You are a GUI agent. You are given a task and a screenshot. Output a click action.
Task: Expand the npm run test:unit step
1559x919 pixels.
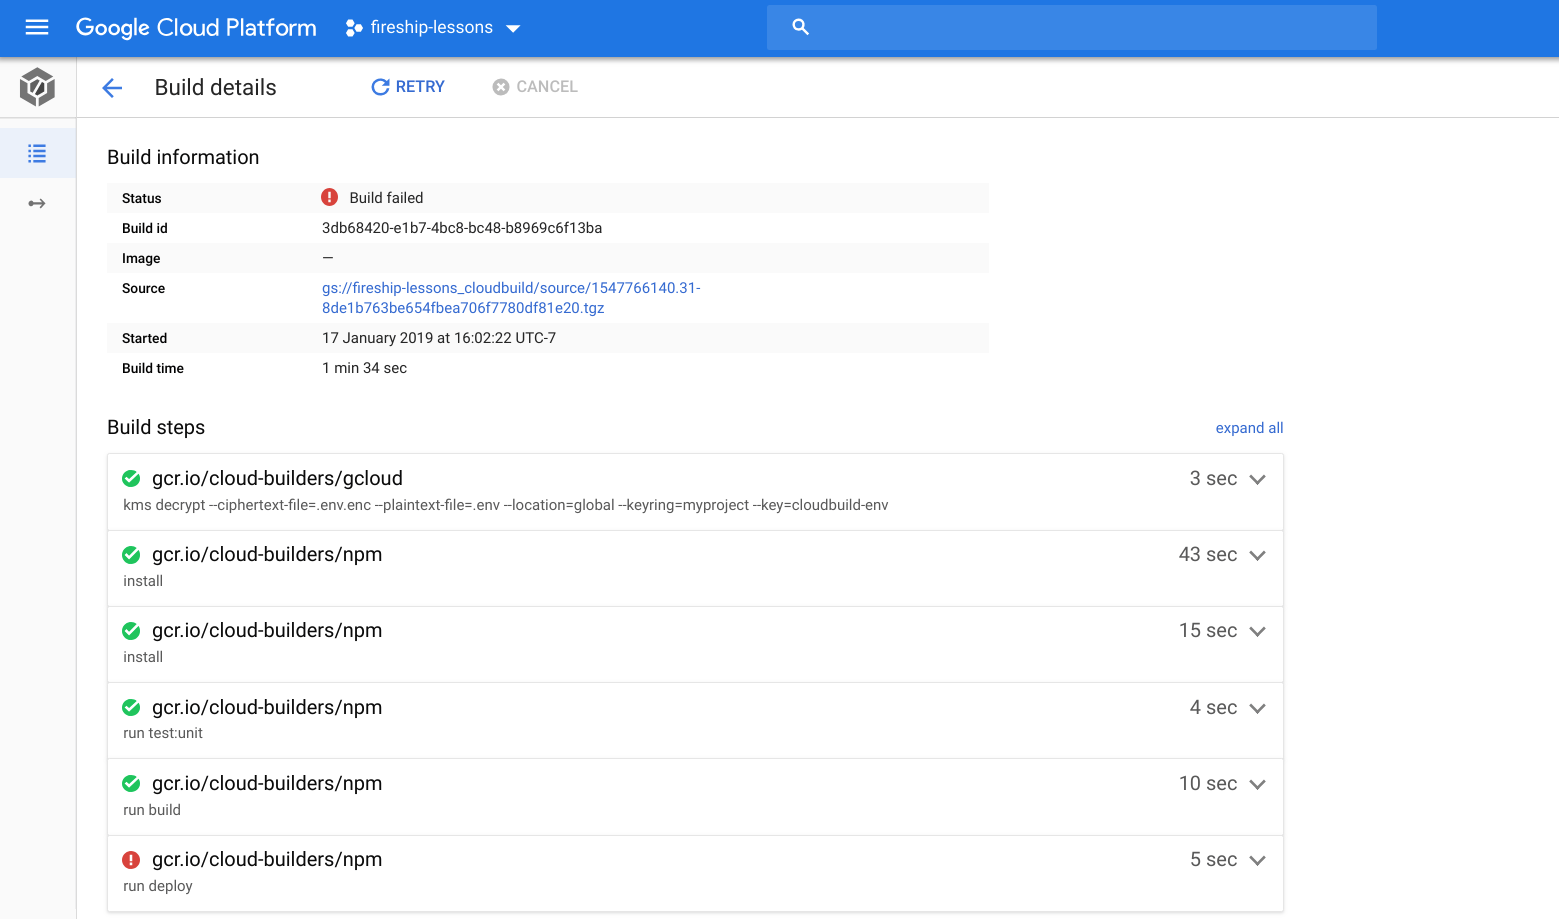click(1258, 708)
